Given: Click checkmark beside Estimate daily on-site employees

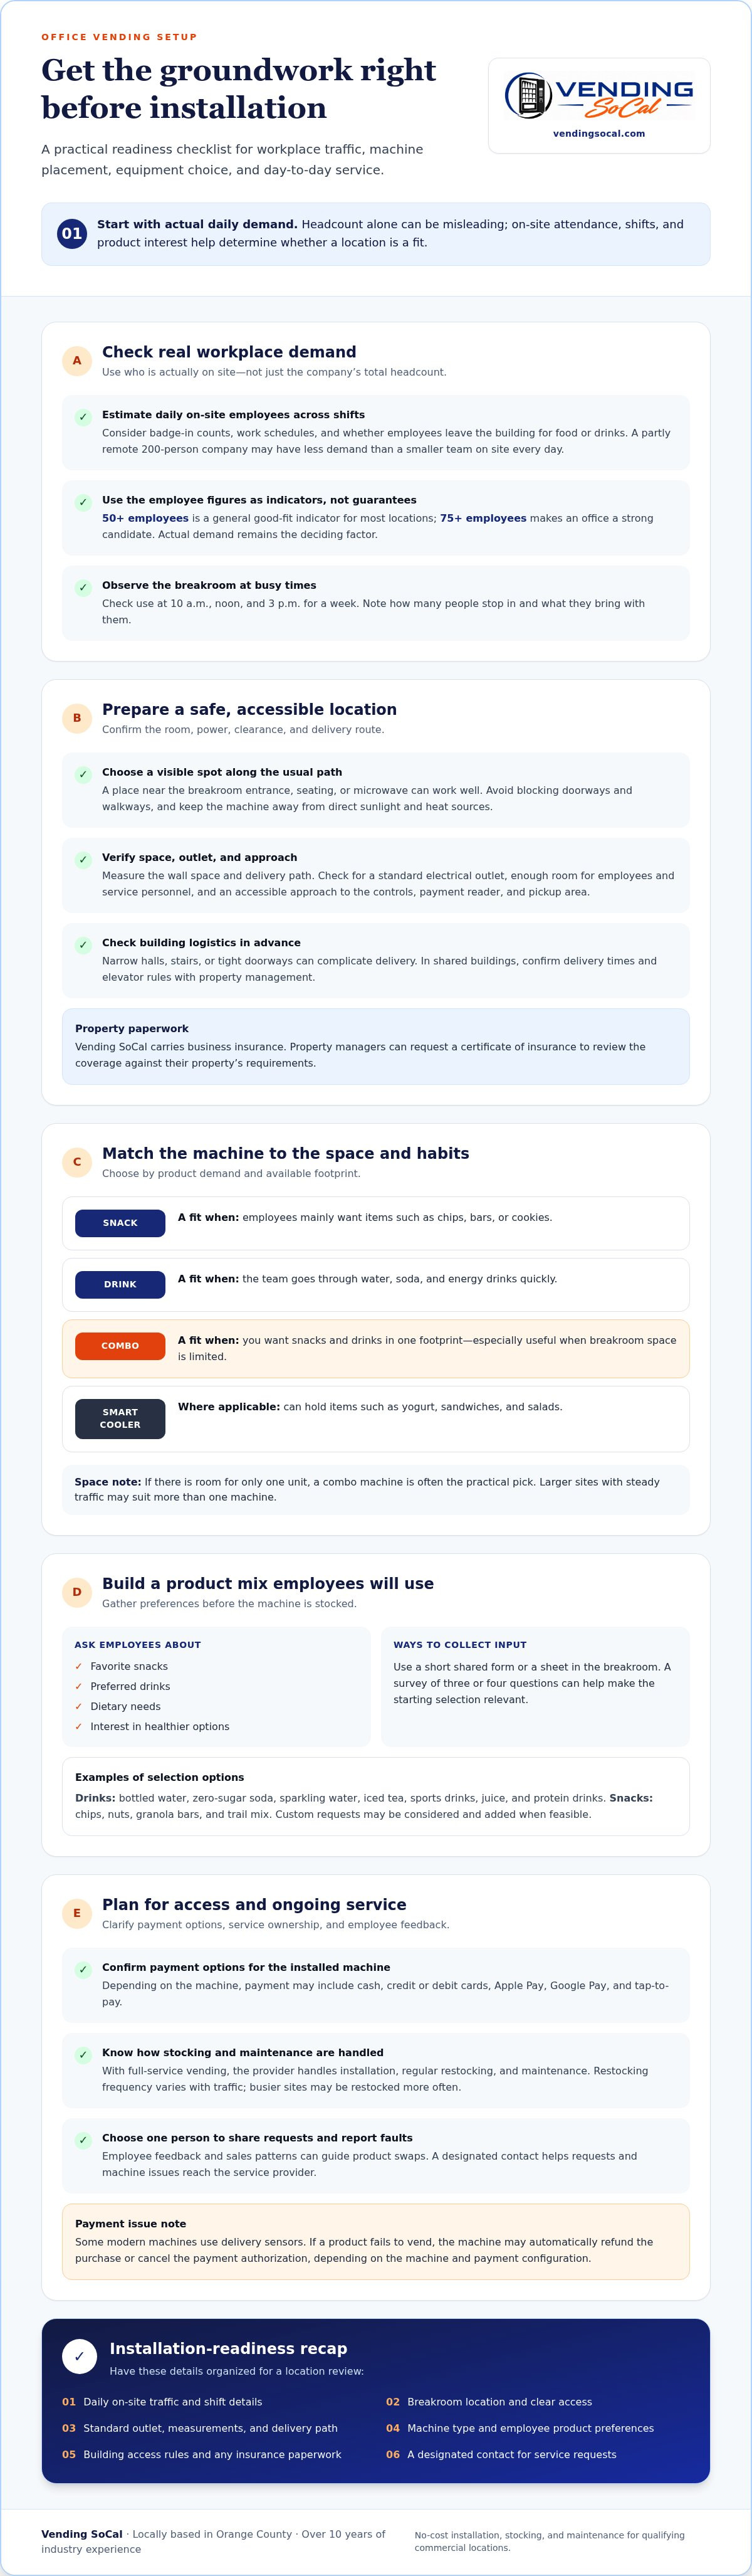Looking at the screenshot, I should click(x=83, y=417).
